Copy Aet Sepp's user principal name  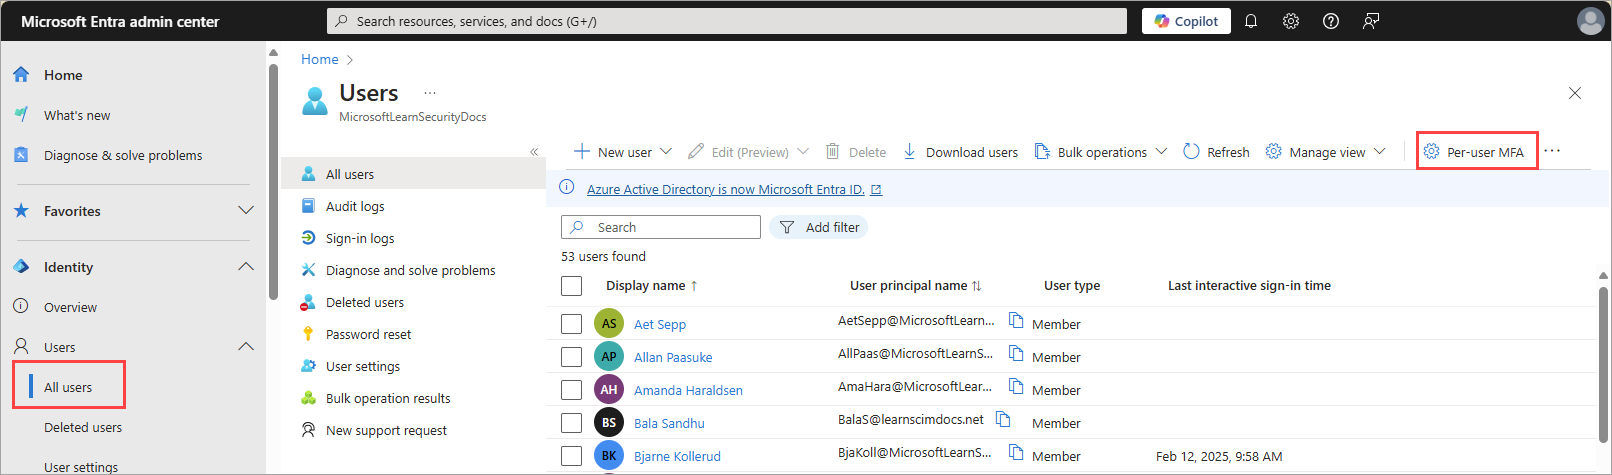click(x=1016, y=321)
